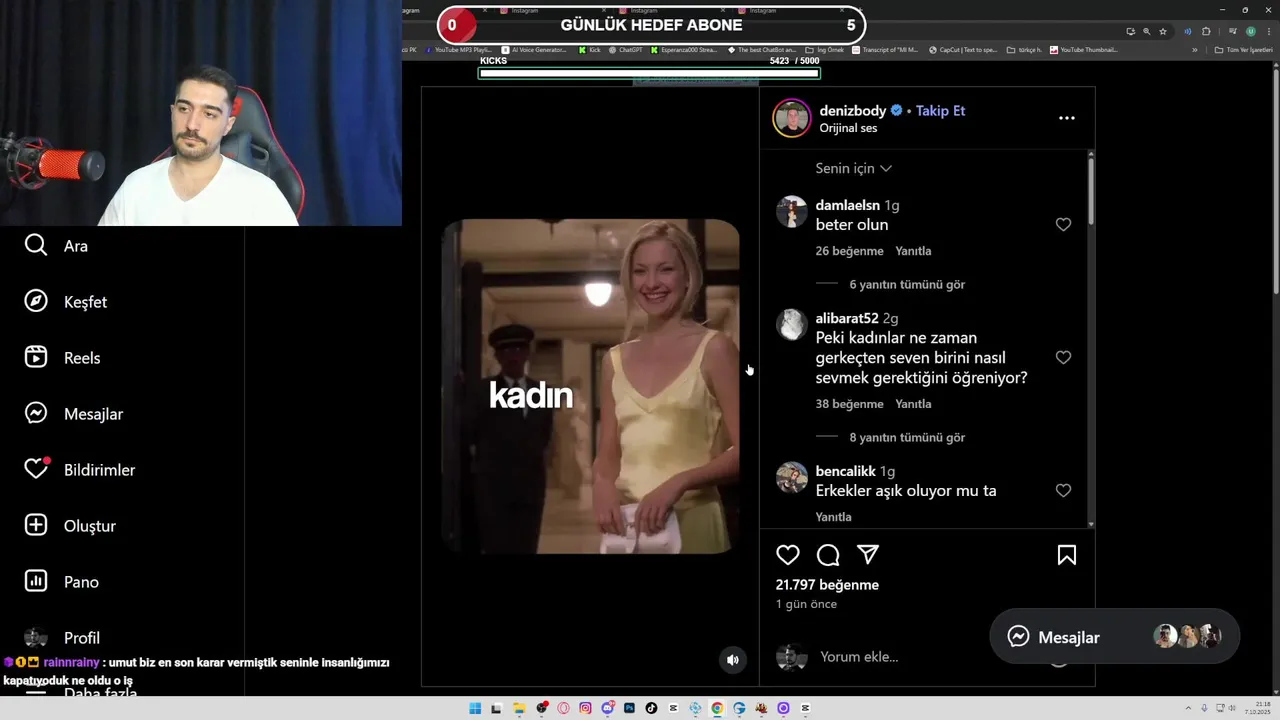Click denizbody's profile avatar

pos(792,118)
